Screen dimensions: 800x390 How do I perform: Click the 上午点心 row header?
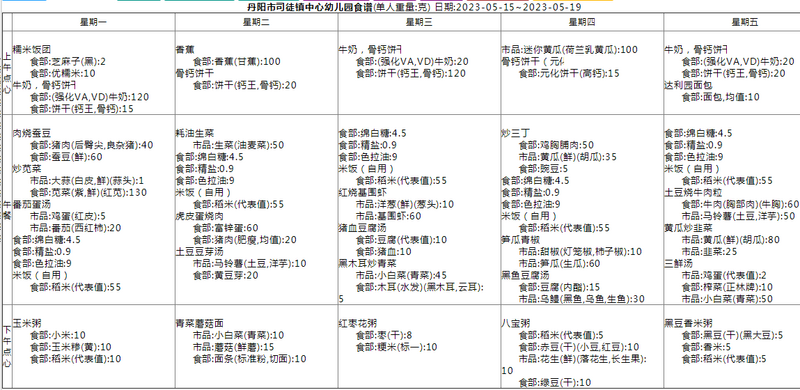click(7, 73)
